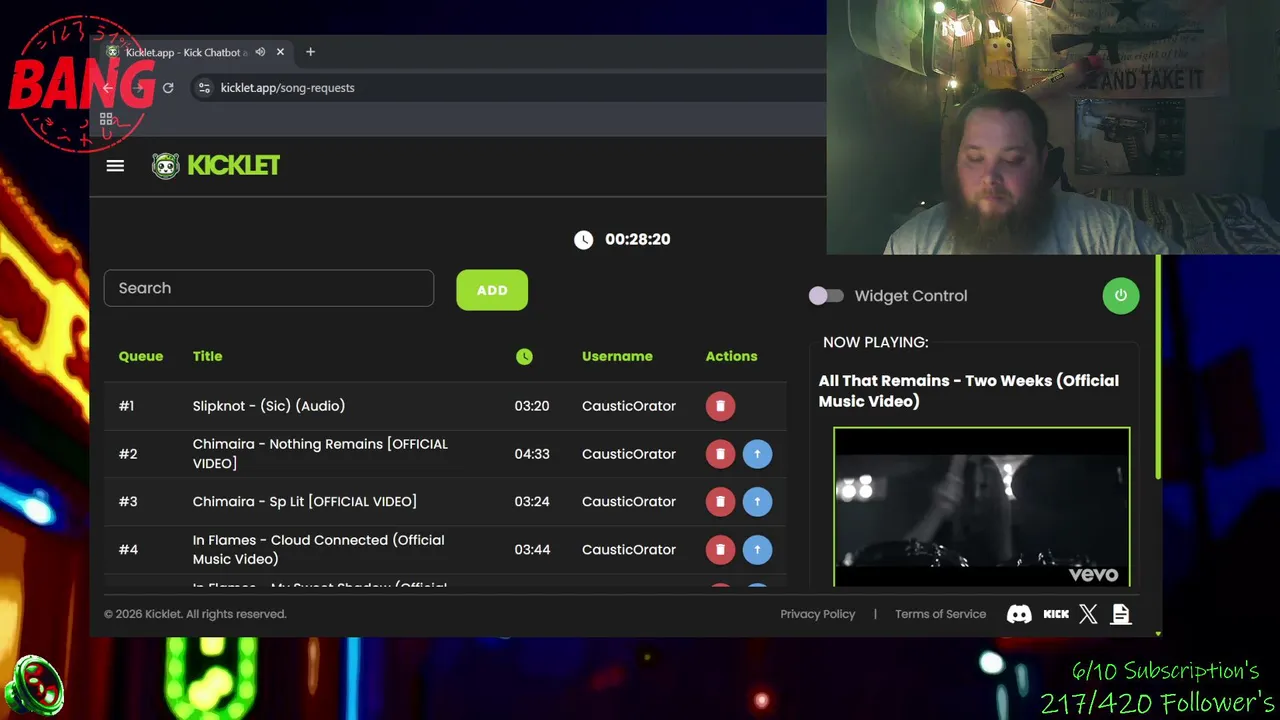Click the green power button
The image size is (1280, 720).
coord(1120,296)
